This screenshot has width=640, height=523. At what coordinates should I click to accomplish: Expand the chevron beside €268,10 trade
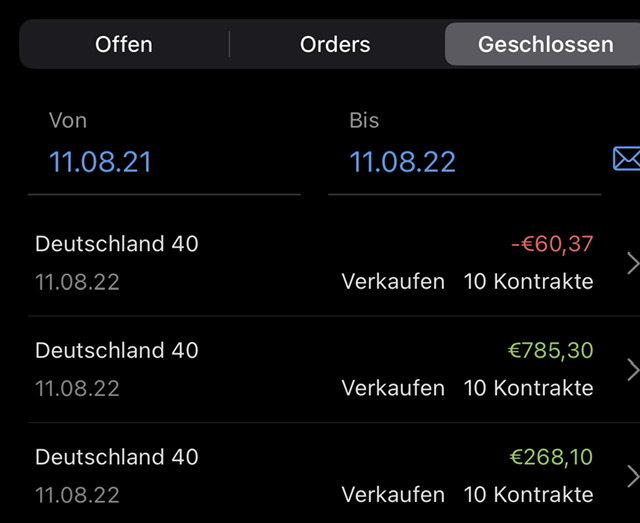pos(632,476)
